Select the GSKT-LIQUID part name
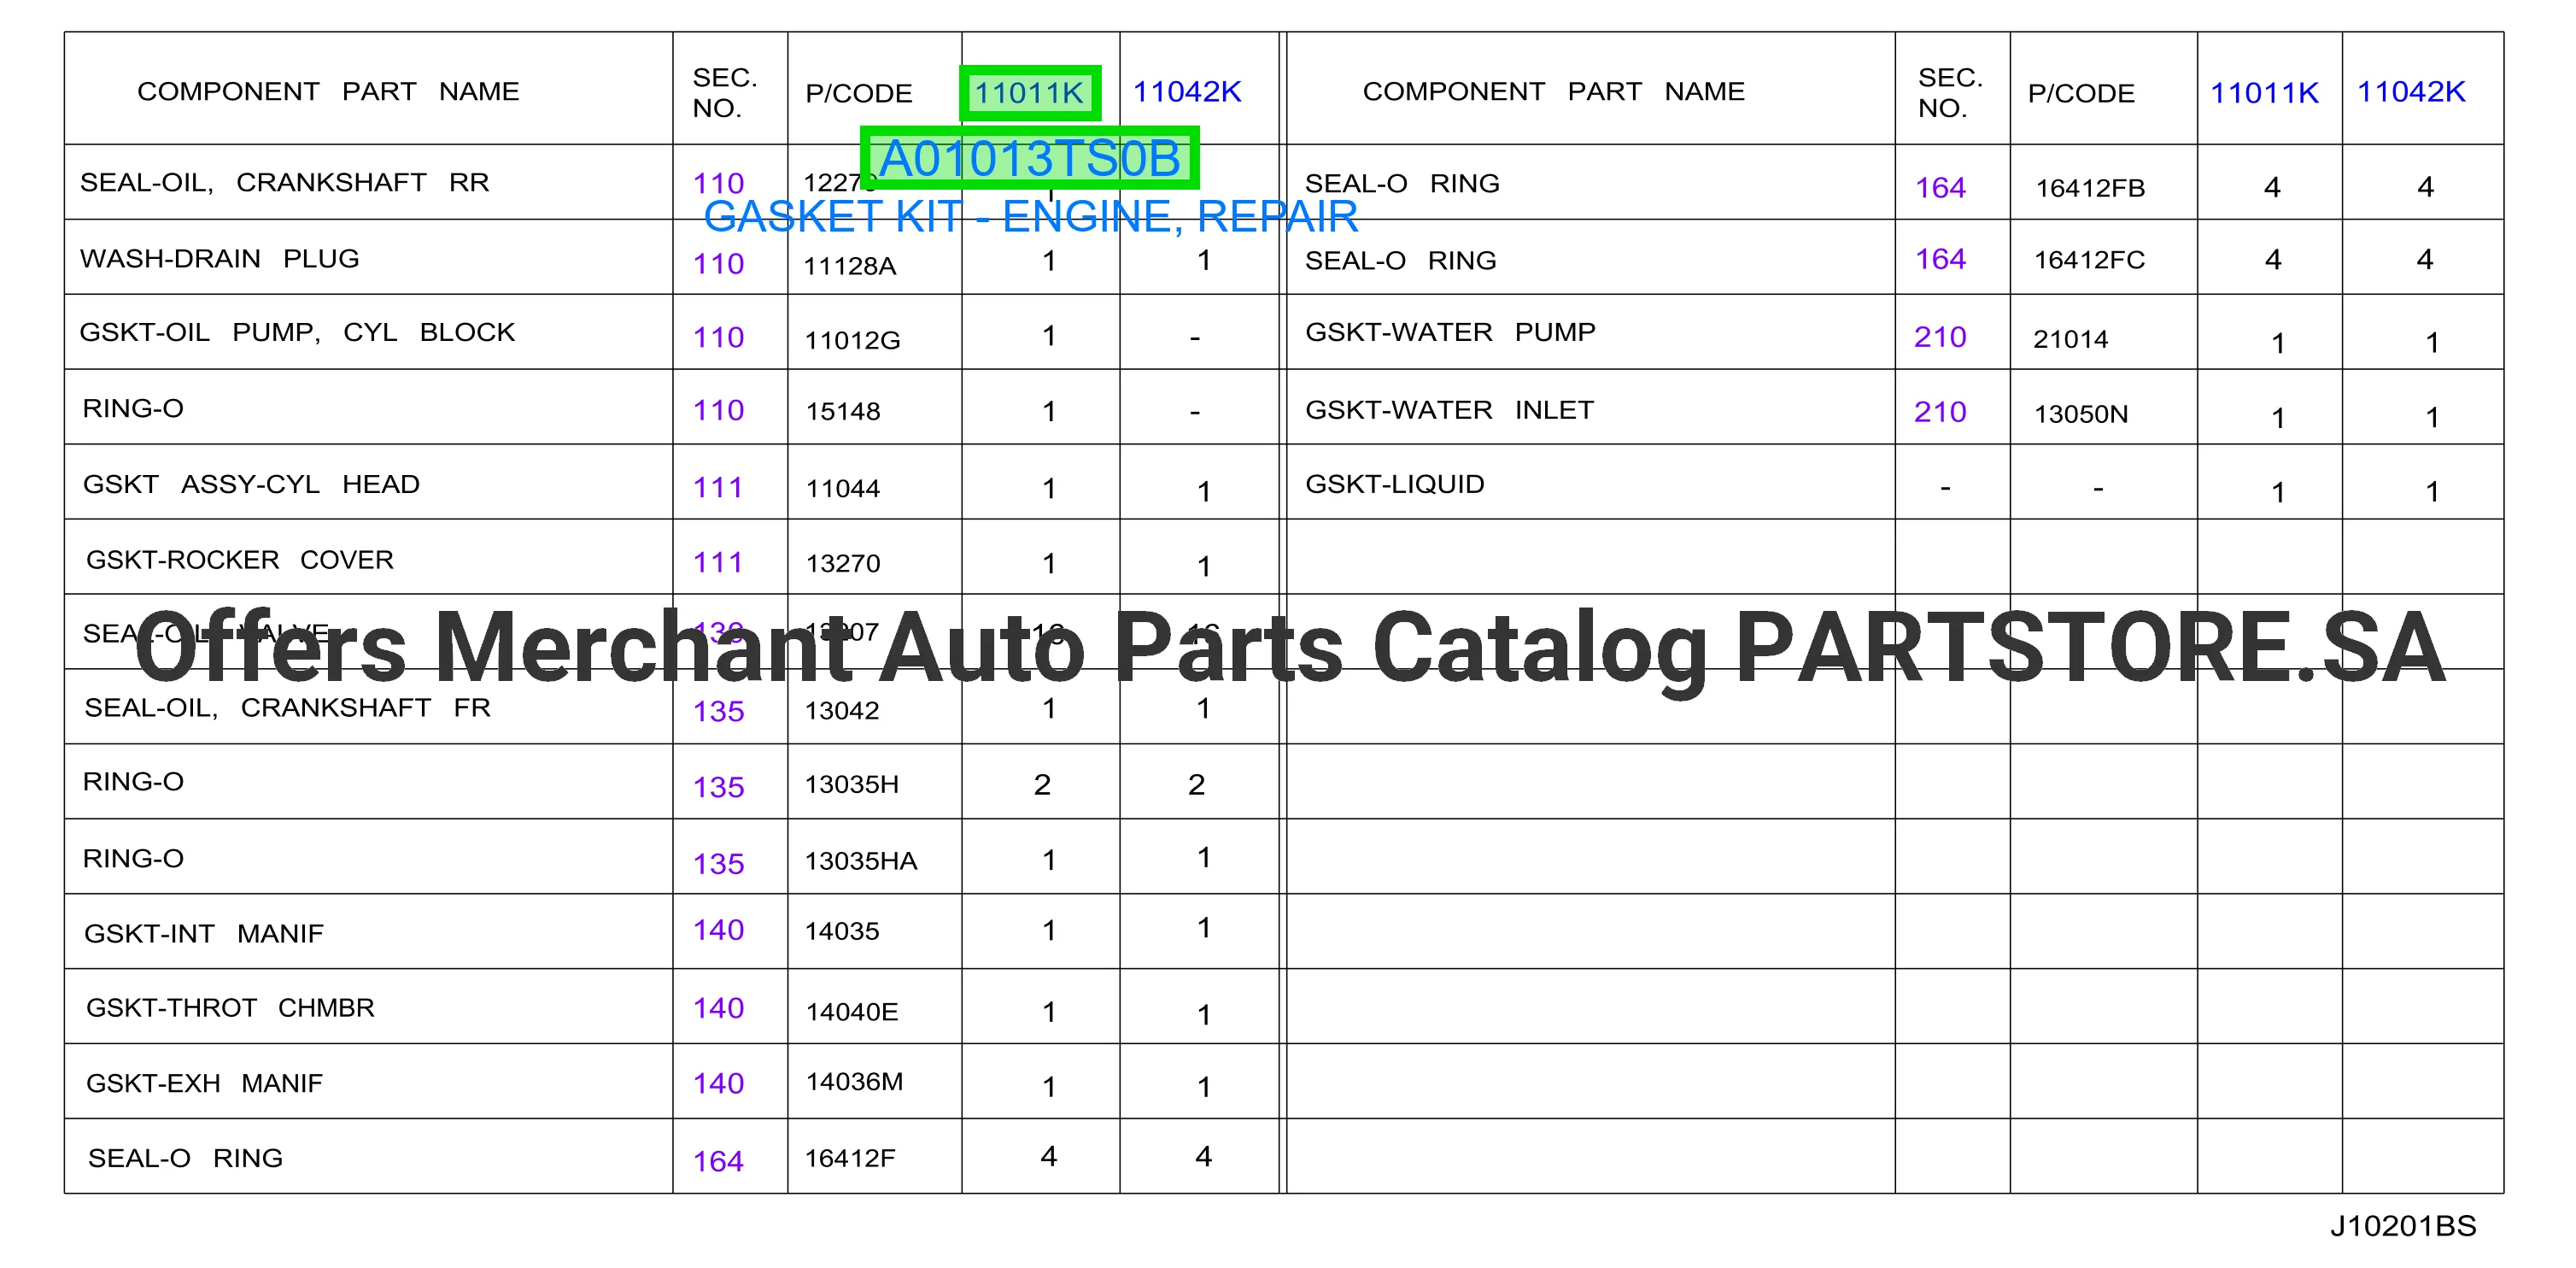This screenshot has width=2576, height=1268. [1394, 485]
